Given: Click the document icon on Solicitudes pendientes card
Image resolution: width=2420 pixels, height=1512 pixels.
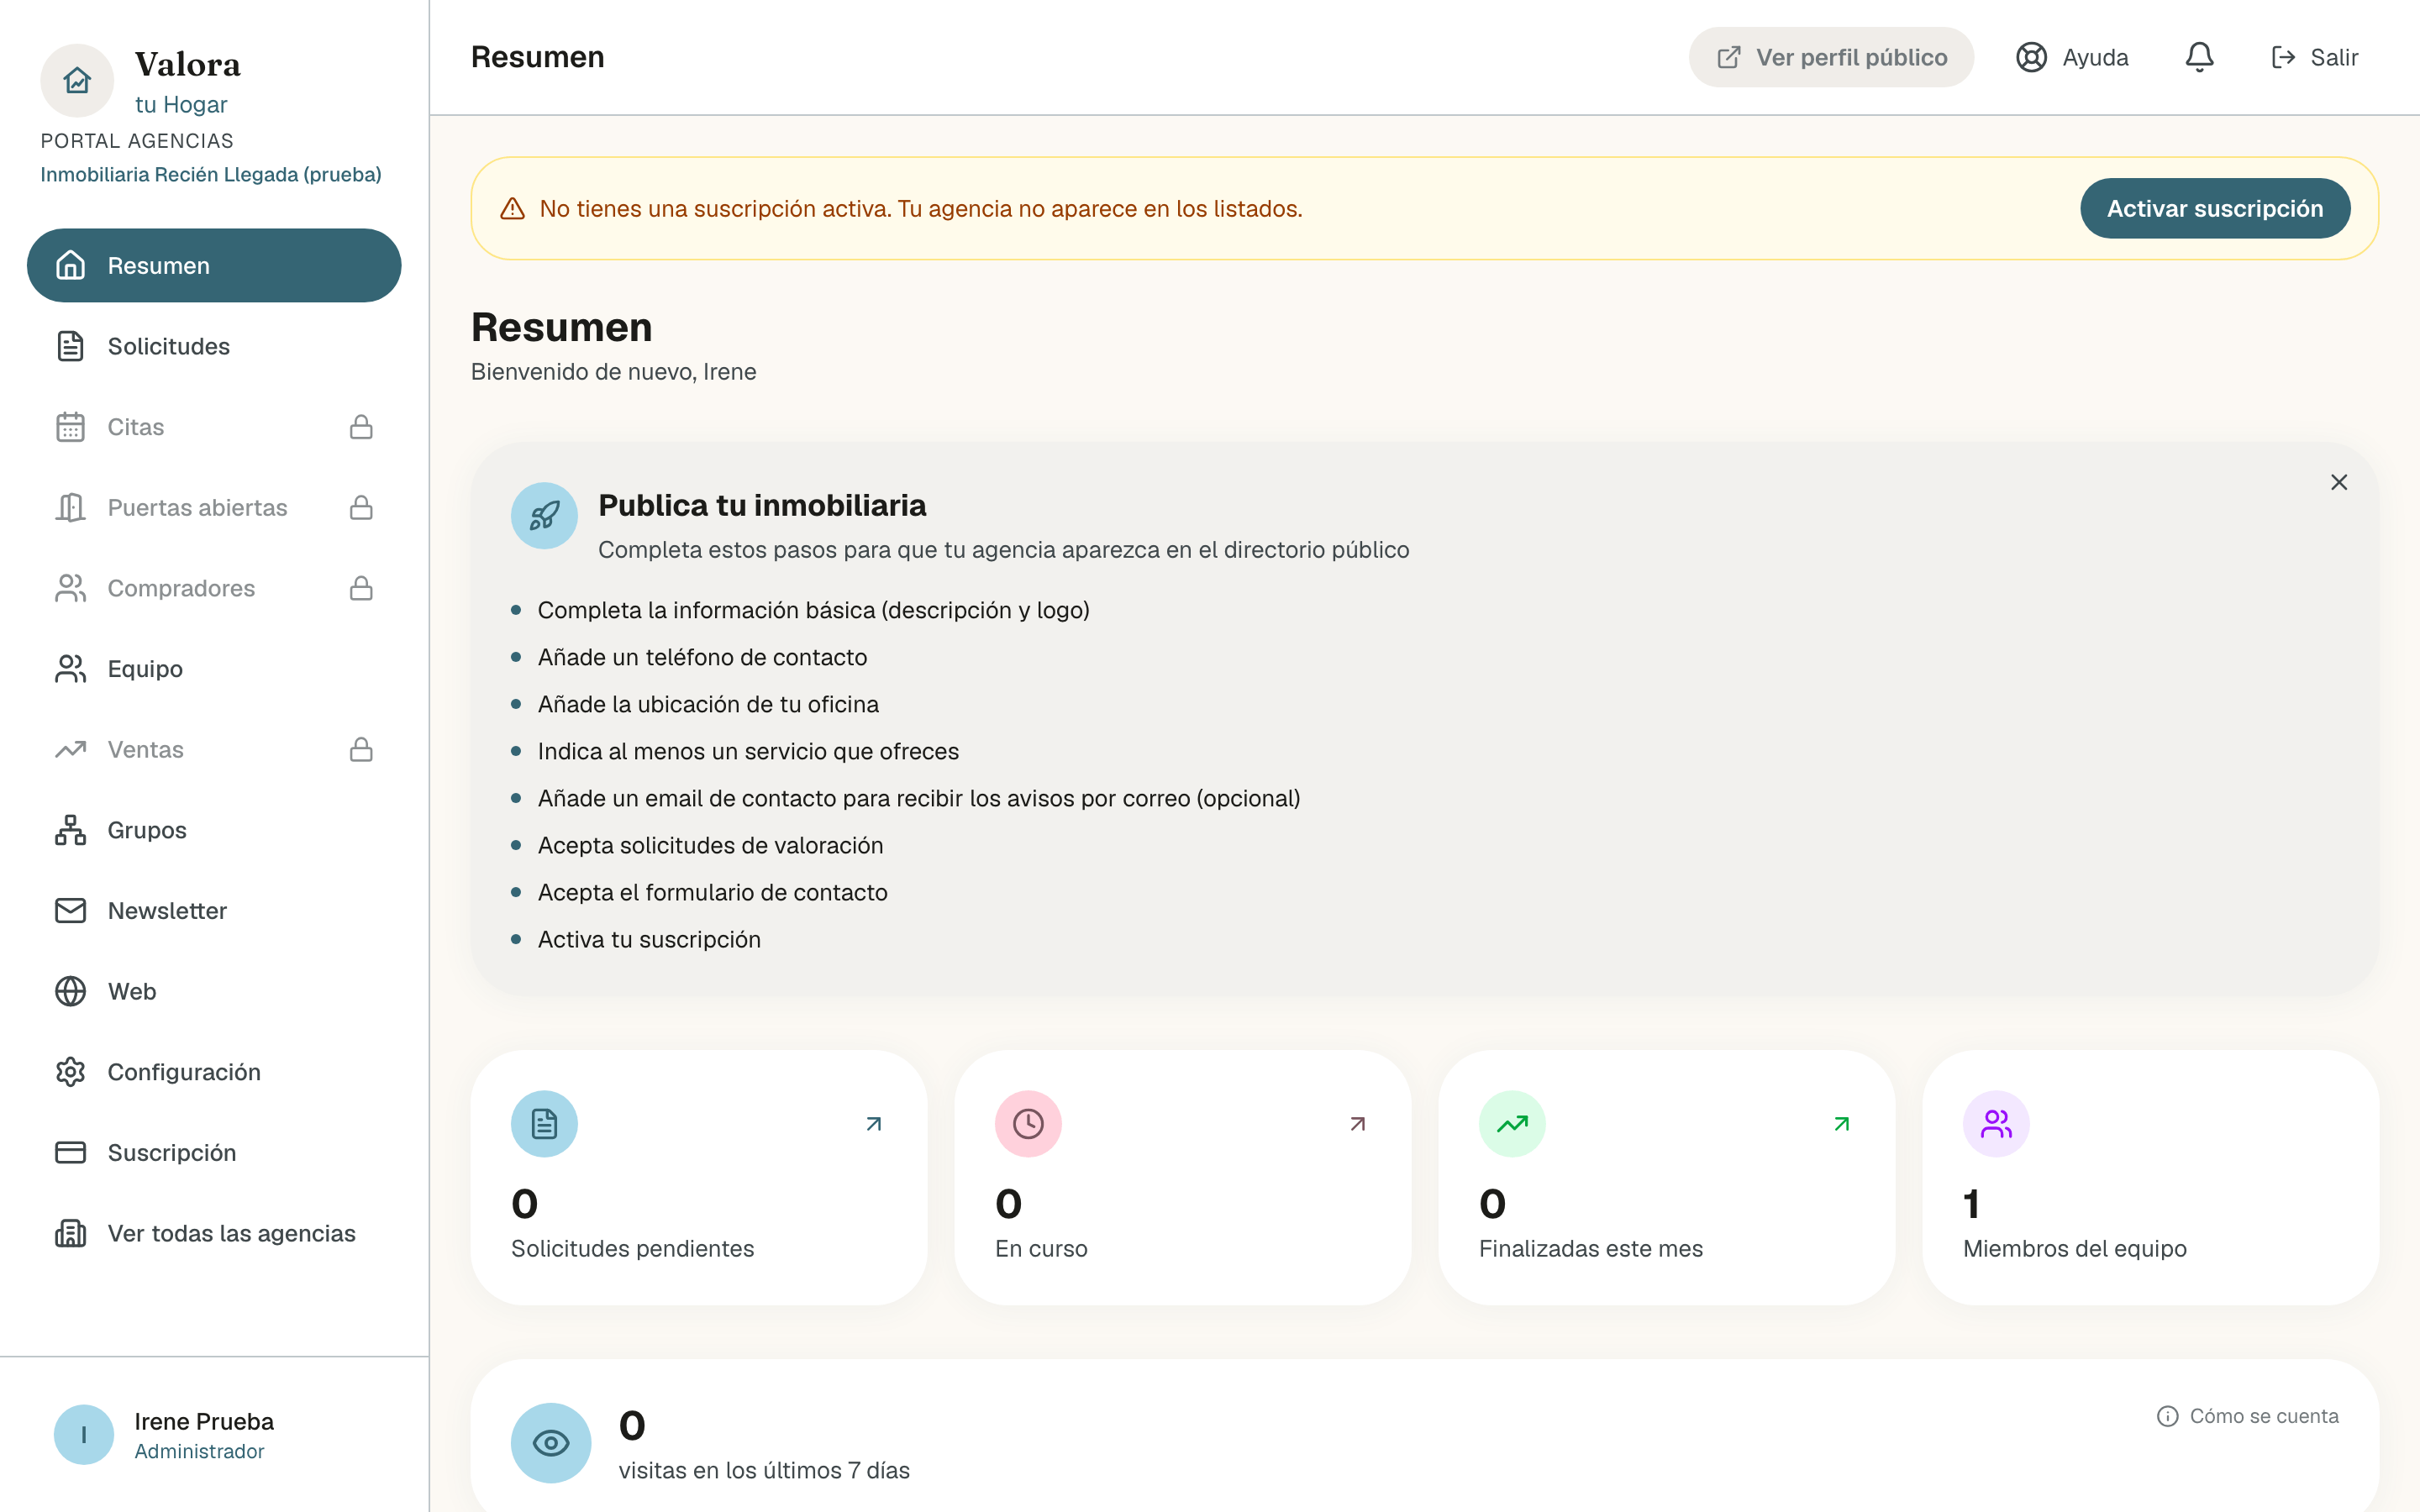Looking at the screenshot, I should coord(544,1124).
